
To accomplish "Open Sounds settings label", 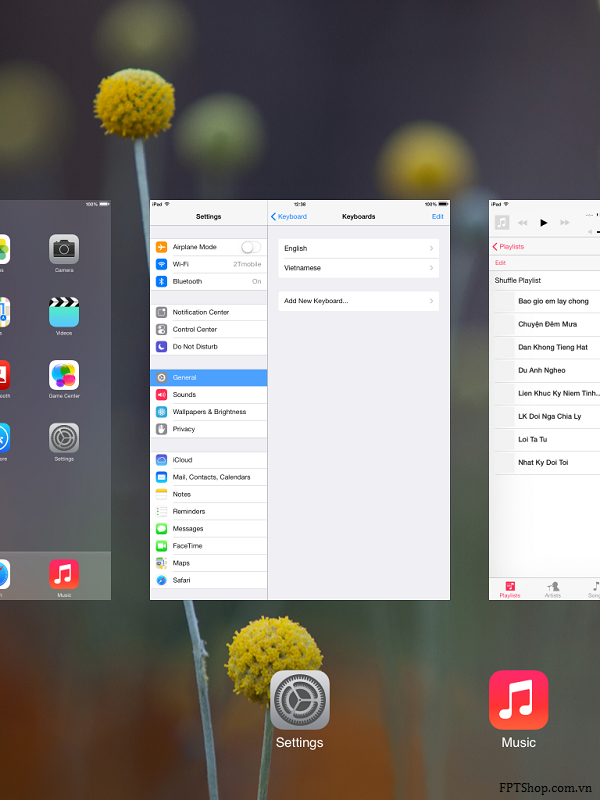I will tap(184, 394).
